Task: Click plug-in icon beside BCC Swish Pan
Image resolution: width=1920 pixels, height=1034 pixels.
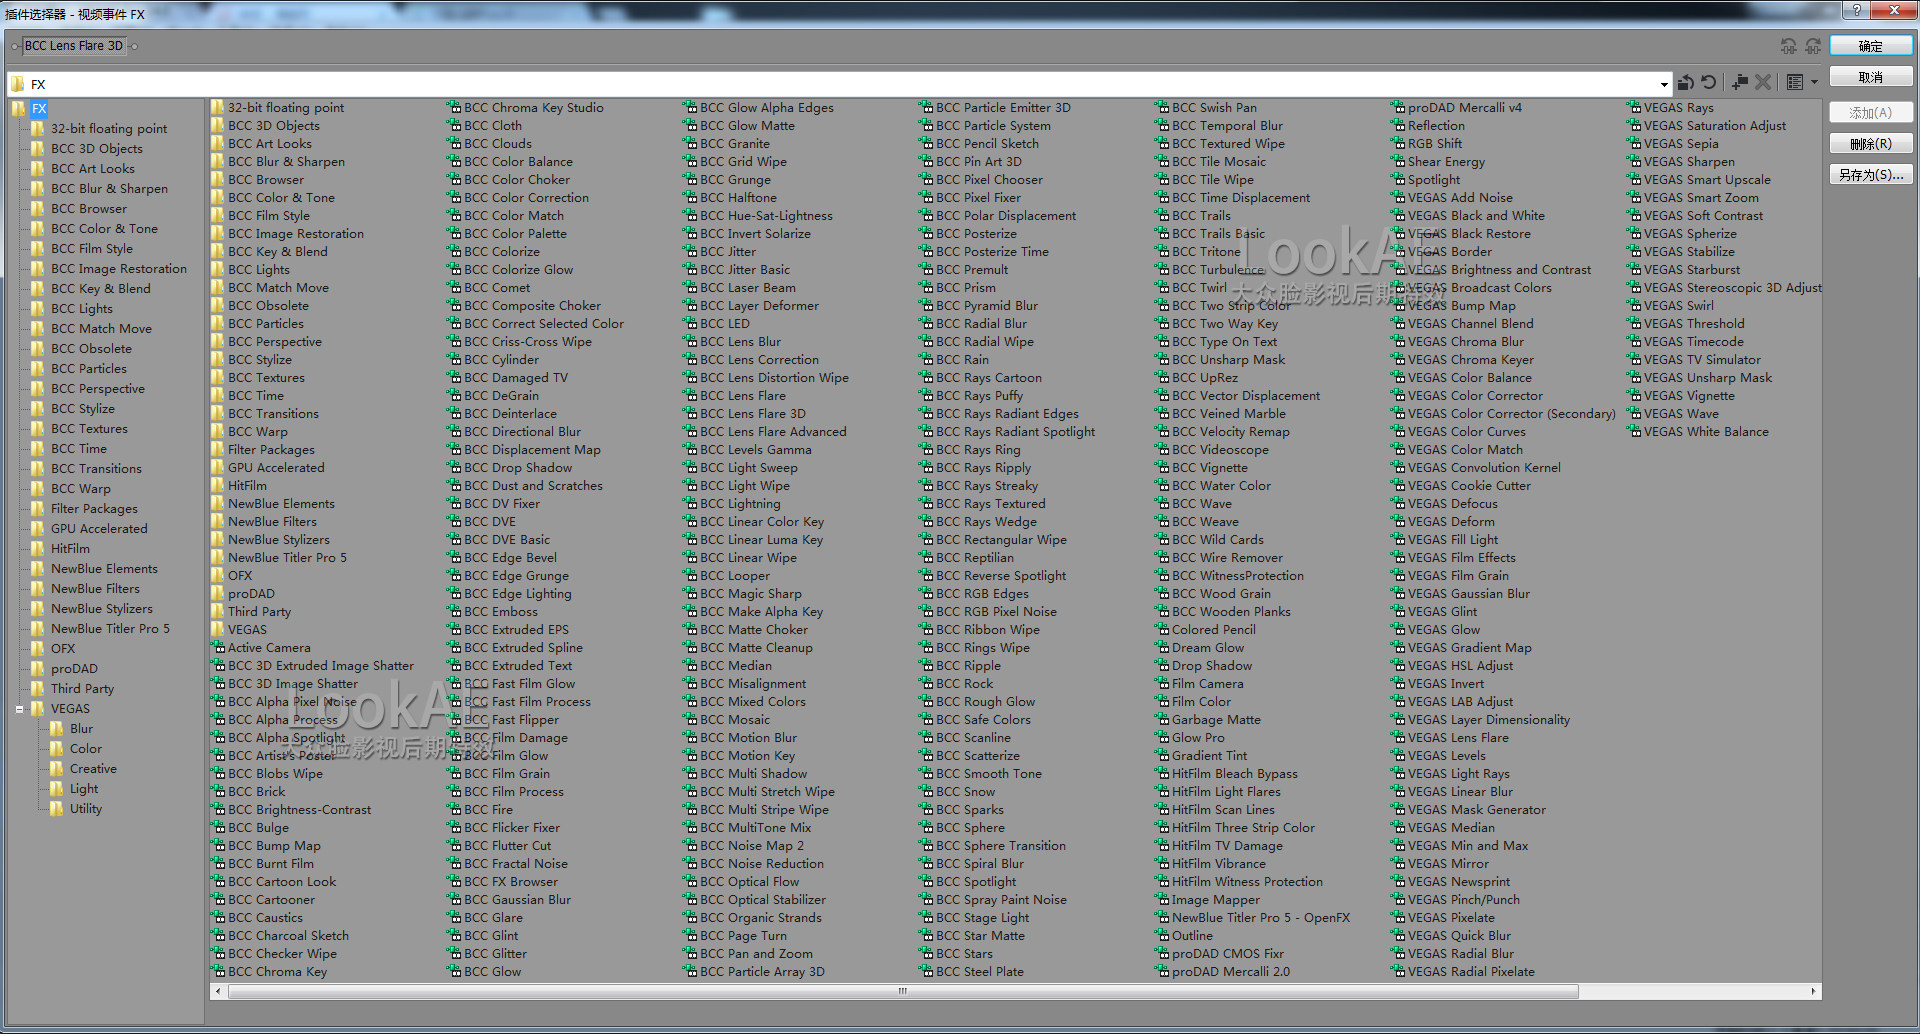Action: pos(1162,108)
